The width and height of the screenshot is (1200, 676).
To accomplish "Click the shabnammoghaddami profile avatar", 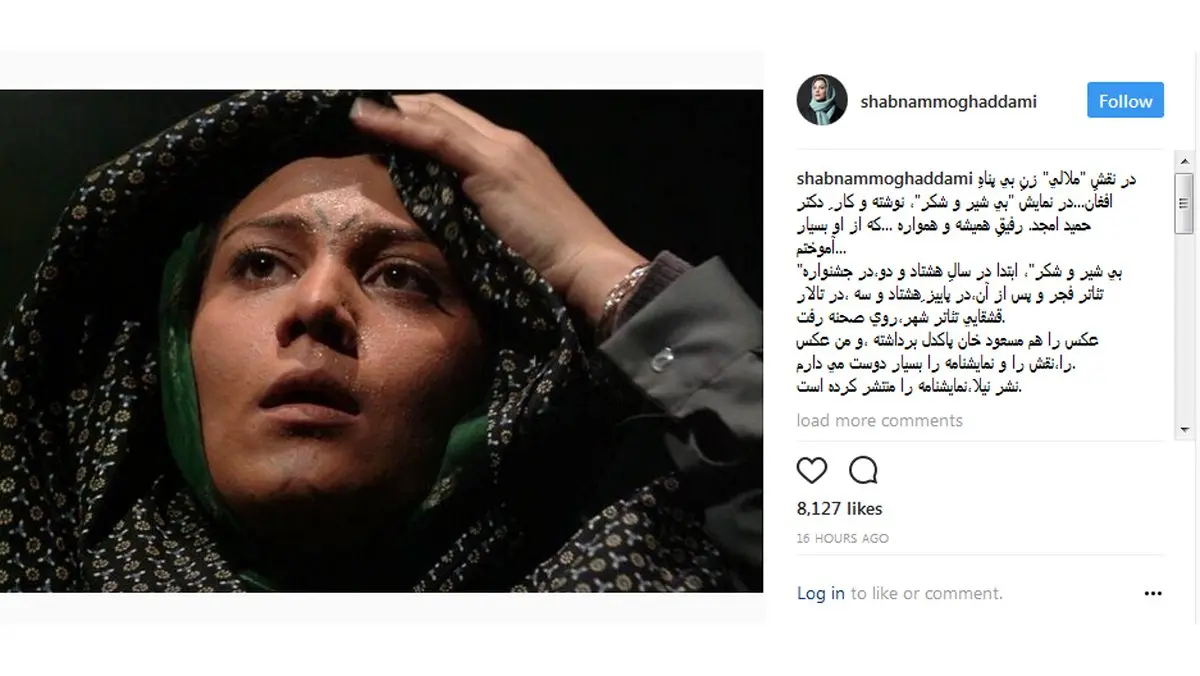I will pyautogui.click(x=823, y=101).
